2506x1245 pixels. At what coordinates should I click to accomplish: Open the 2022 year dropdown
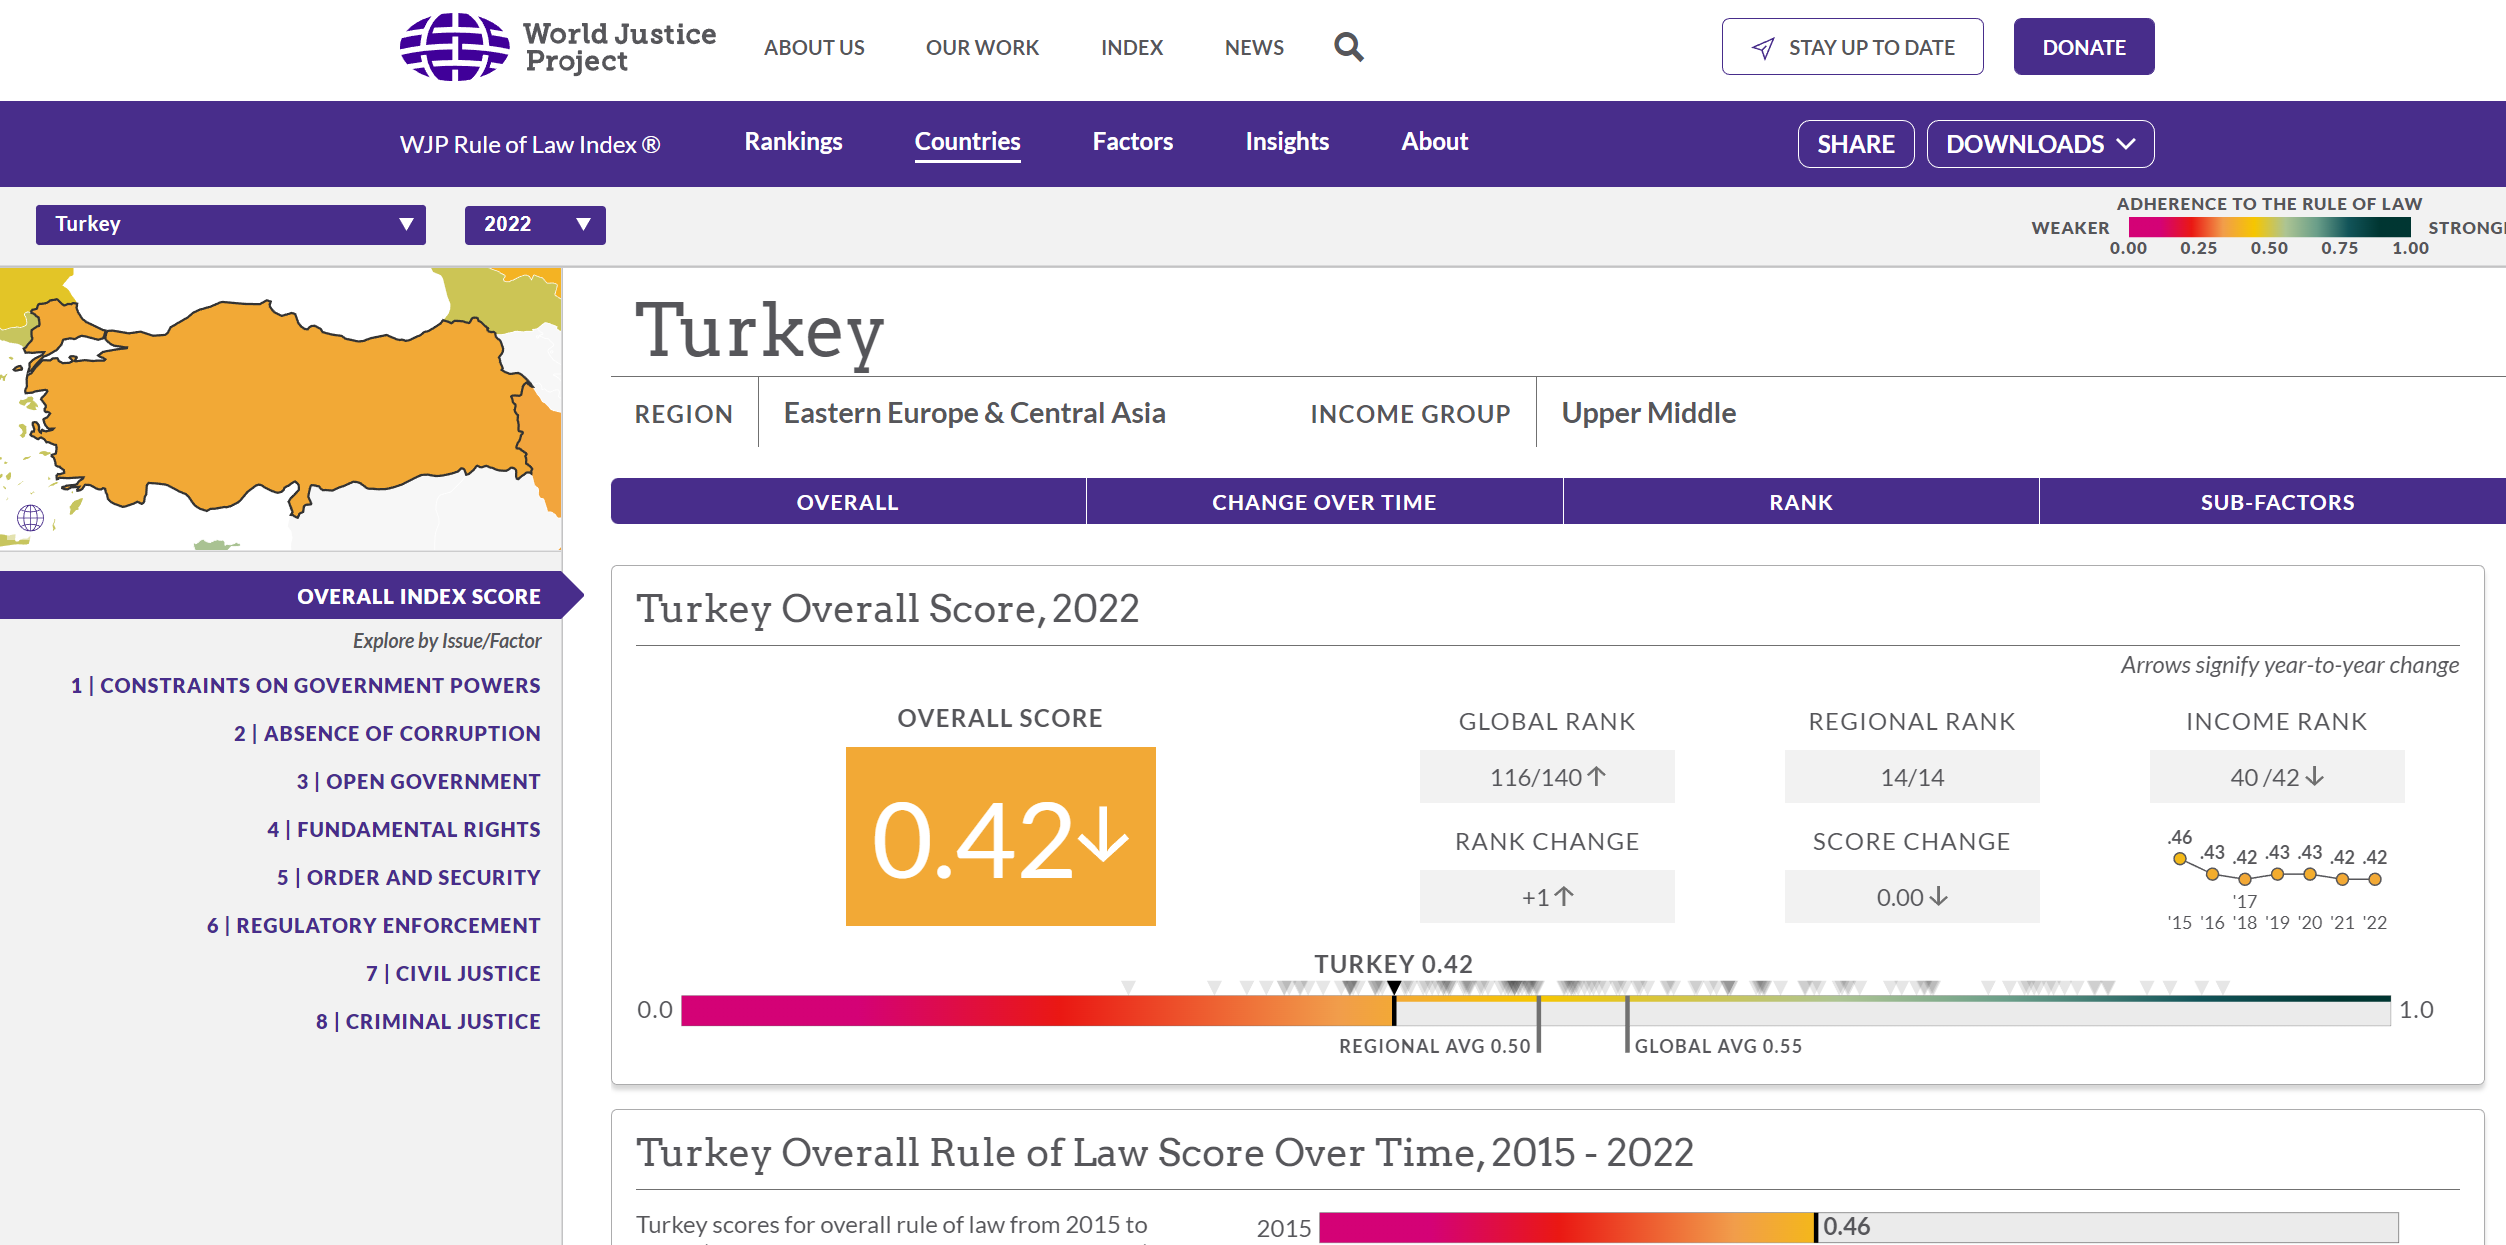click(534, 224)
